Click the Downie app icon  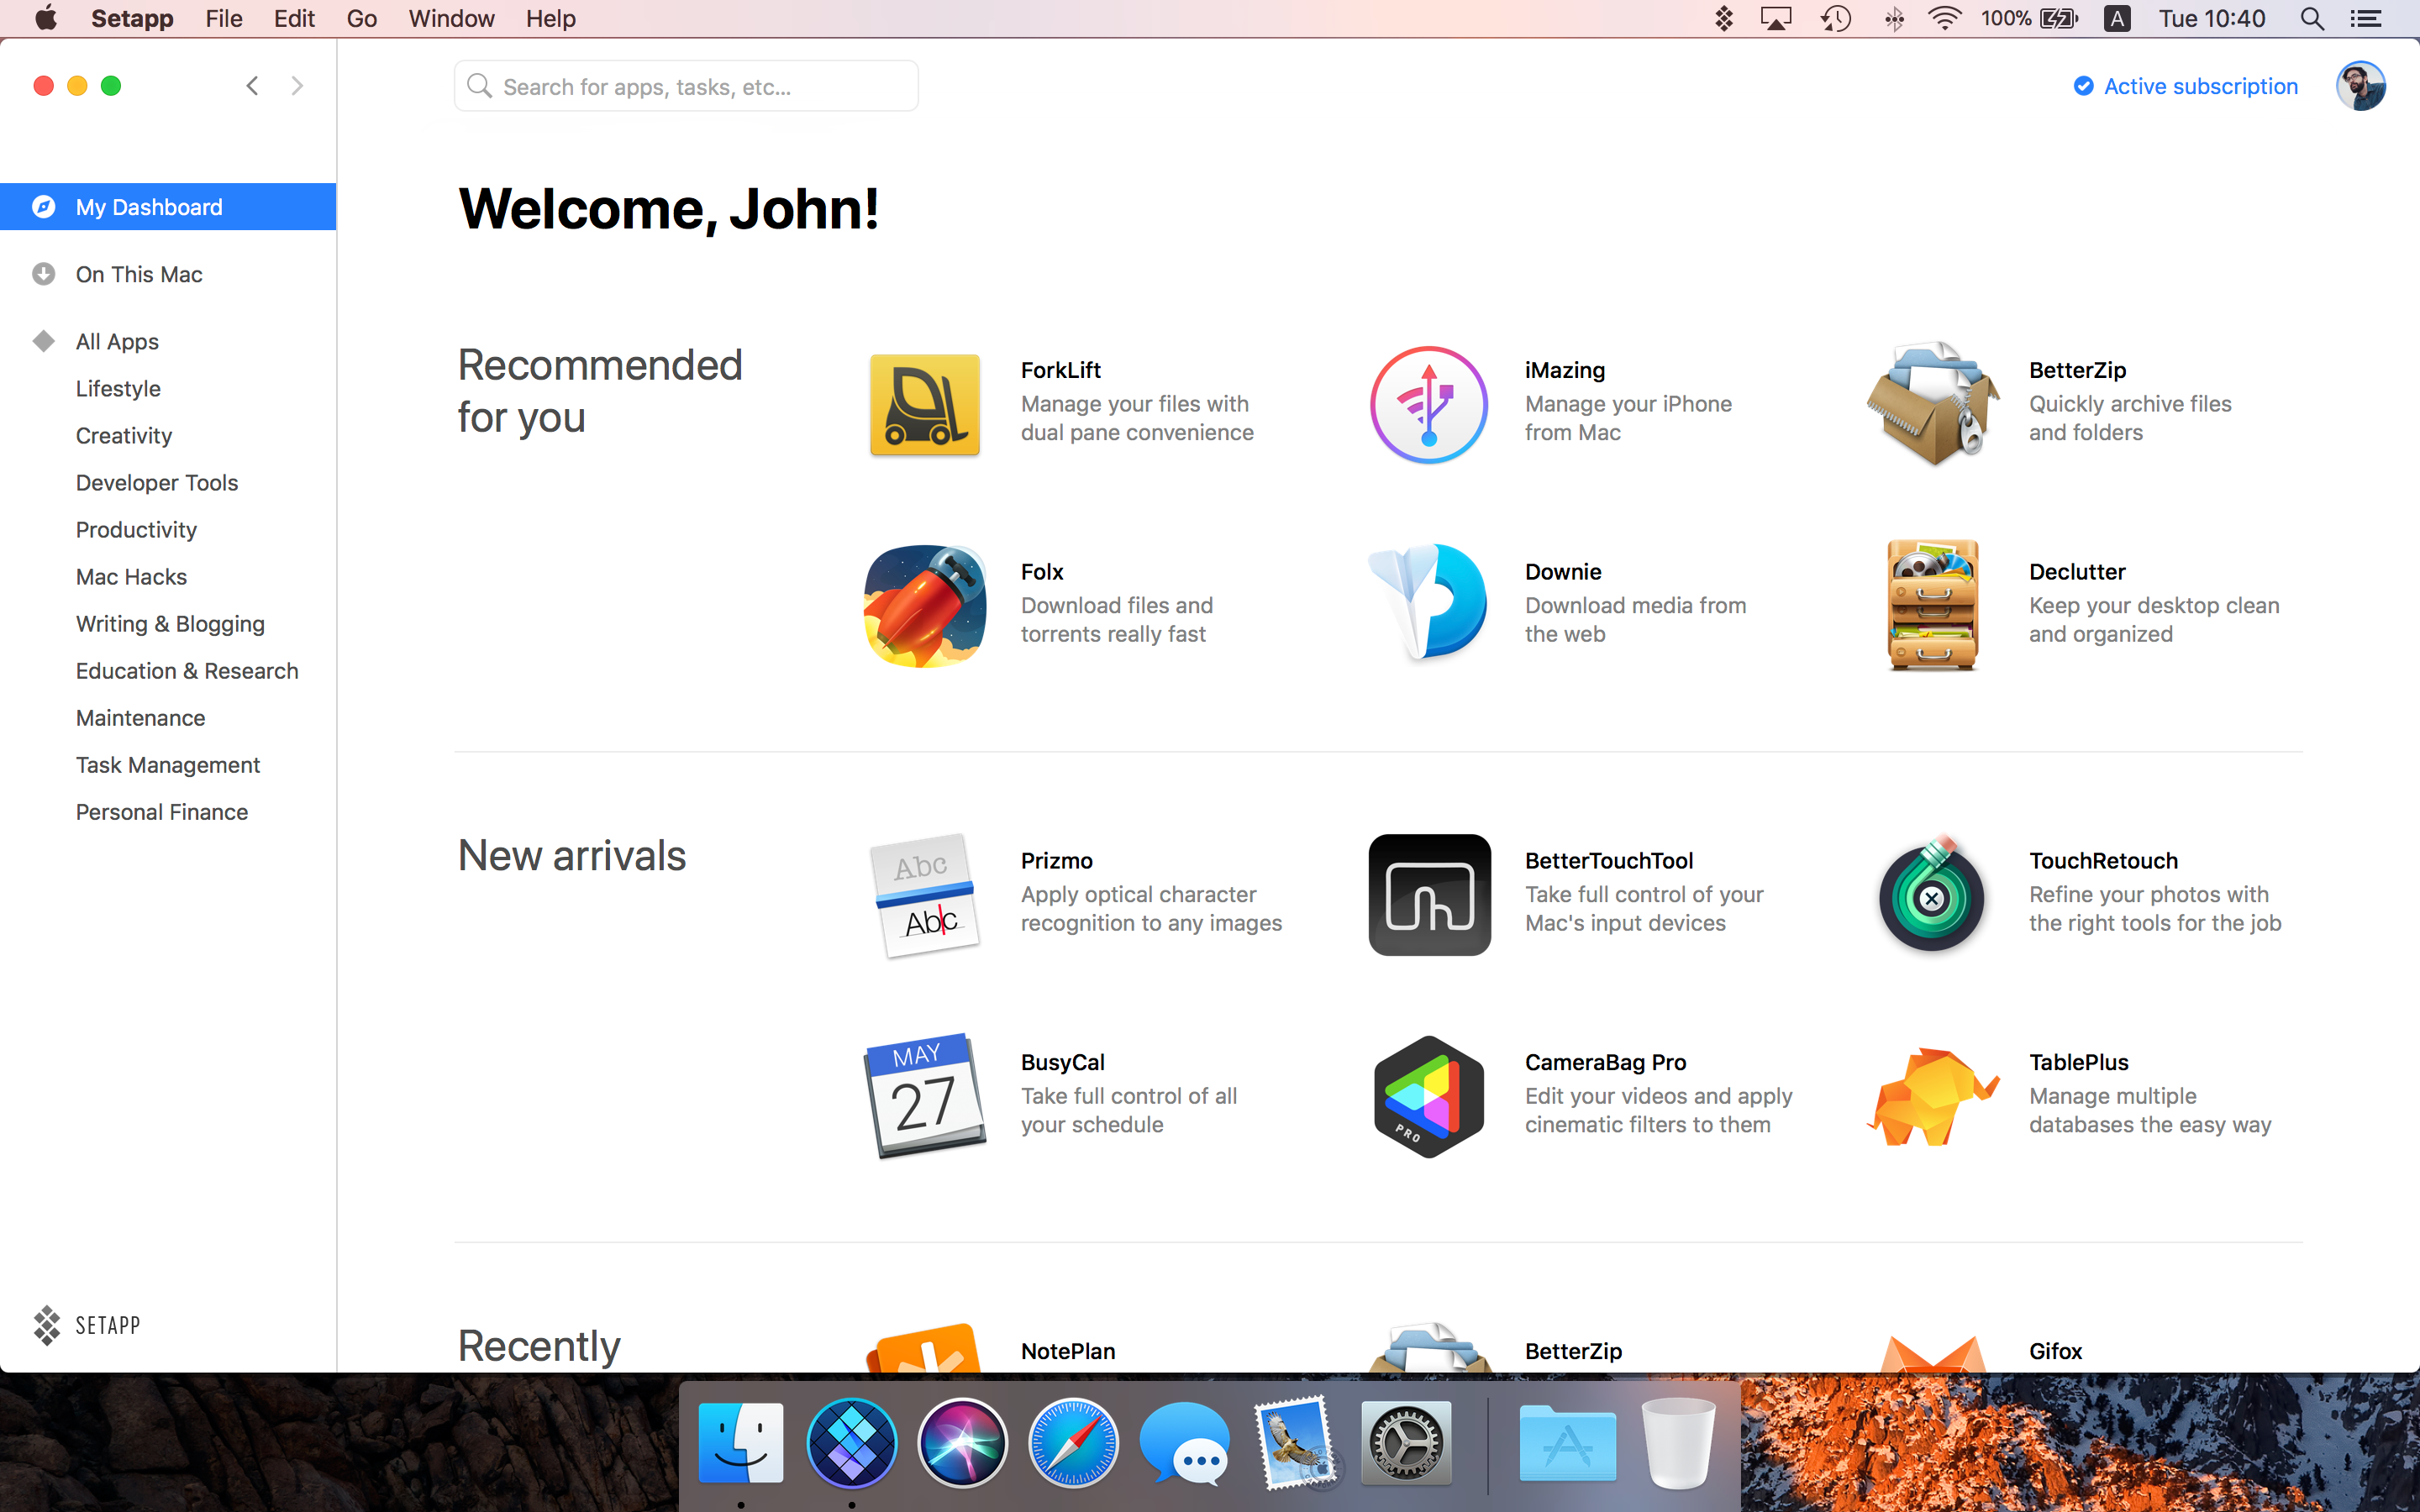point(1429,602)
